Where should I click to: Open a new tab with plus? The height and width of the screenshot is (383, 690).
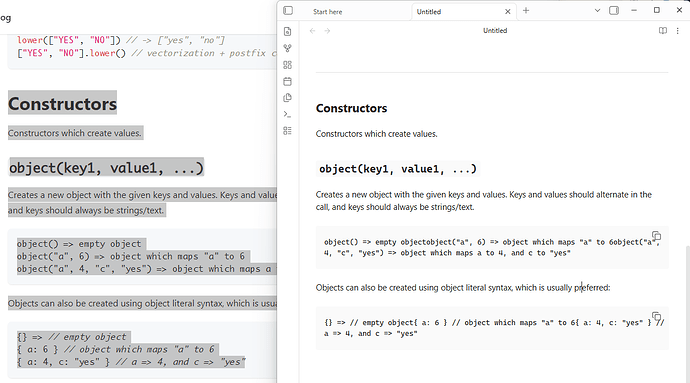526,11
